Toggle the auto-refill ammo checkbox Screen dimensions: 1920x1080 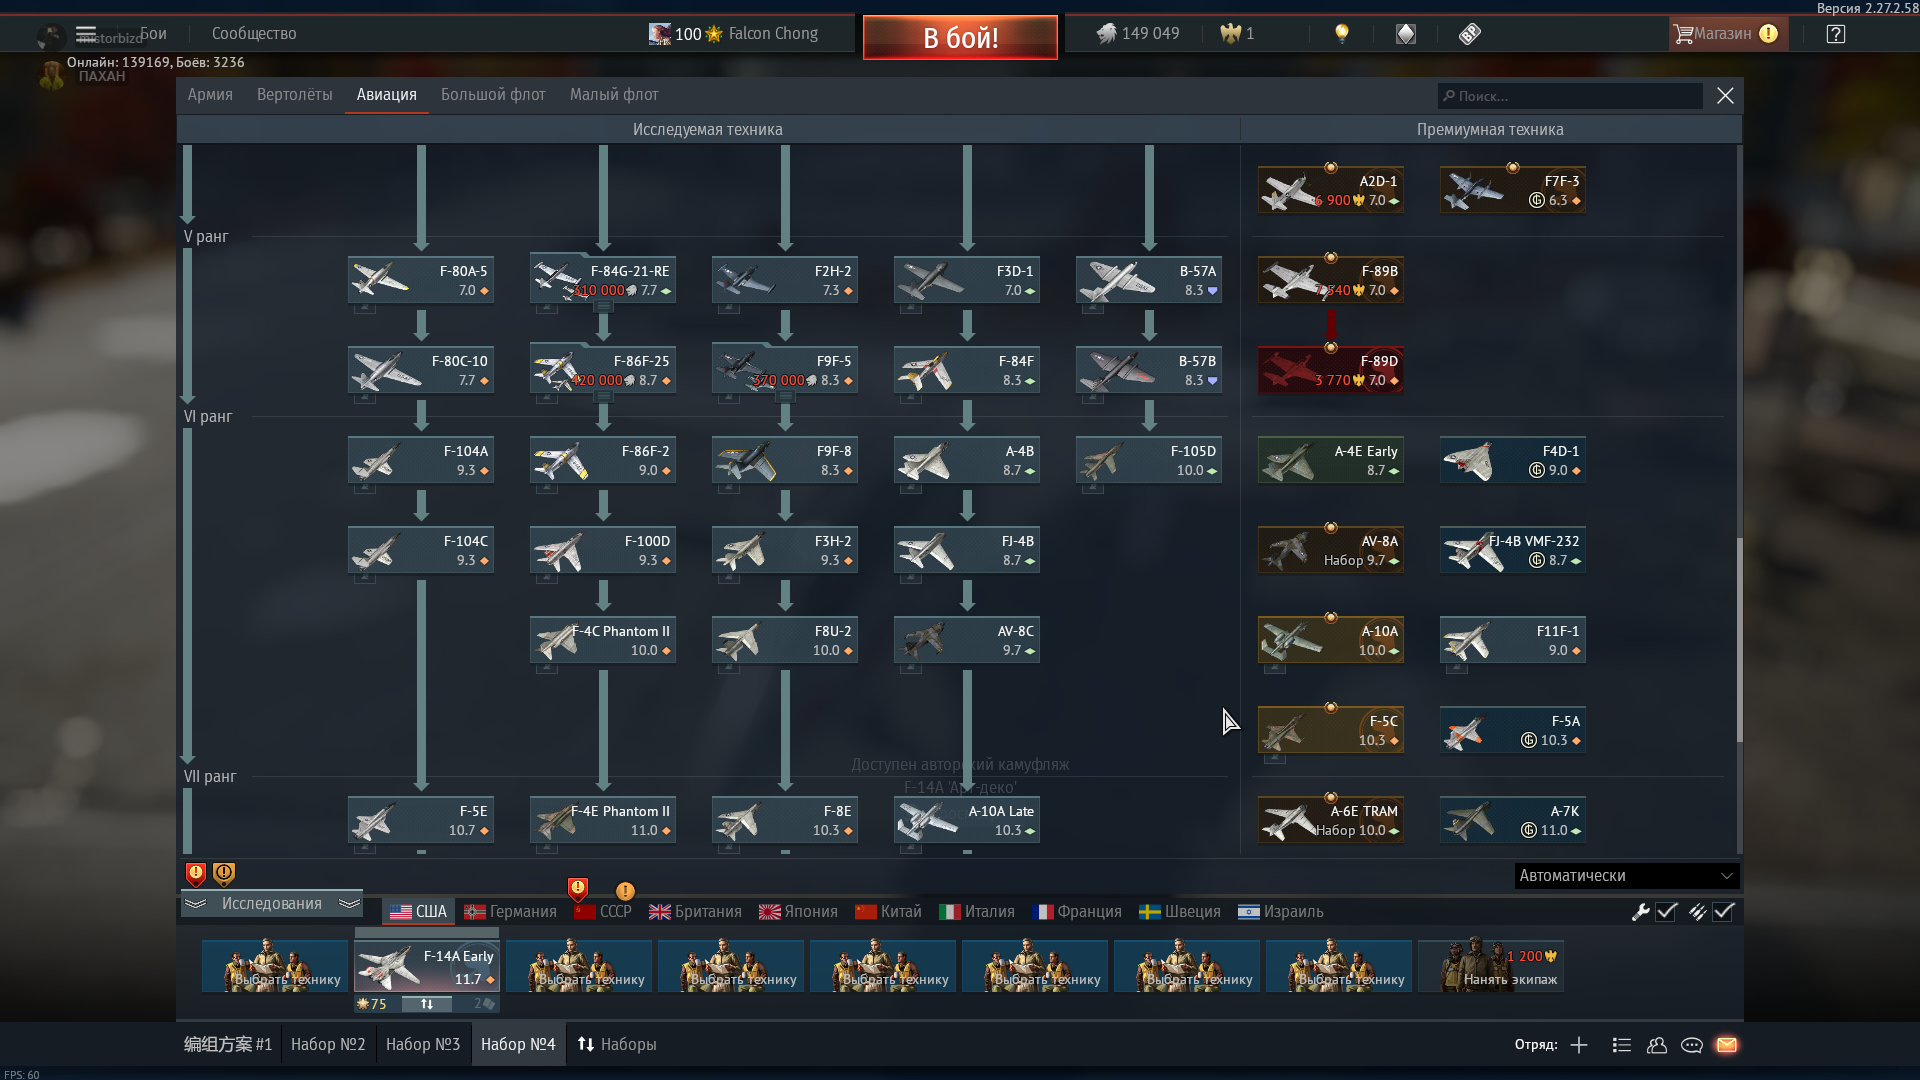(x=1723, y=911)
